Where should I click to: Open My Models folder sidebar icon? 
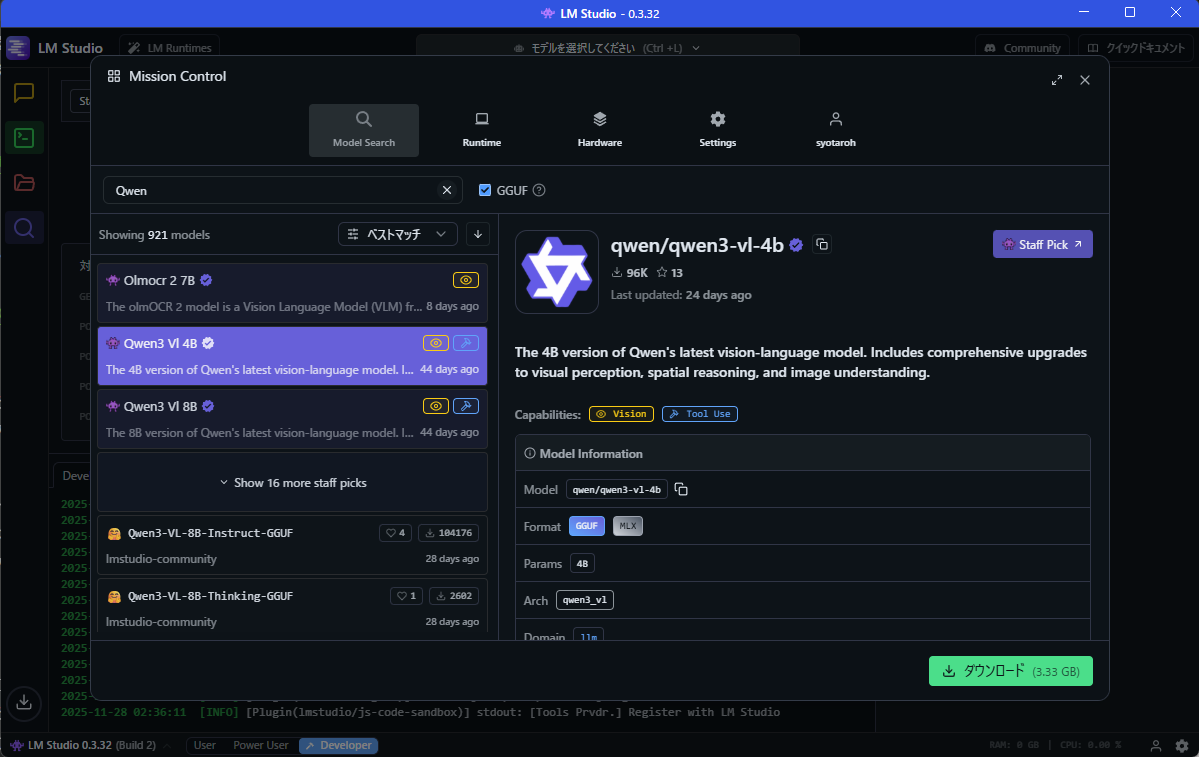click(x=24, y=183)
